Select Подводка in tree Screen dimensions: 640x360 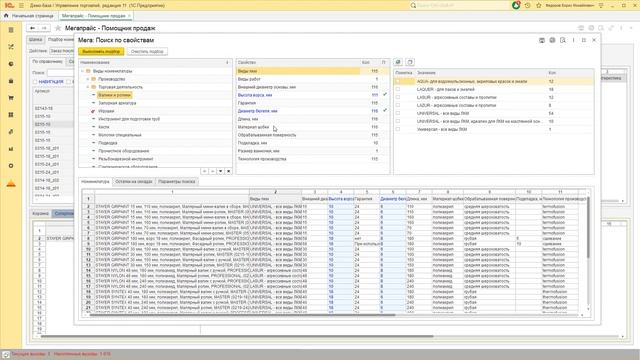coord(108,143)
